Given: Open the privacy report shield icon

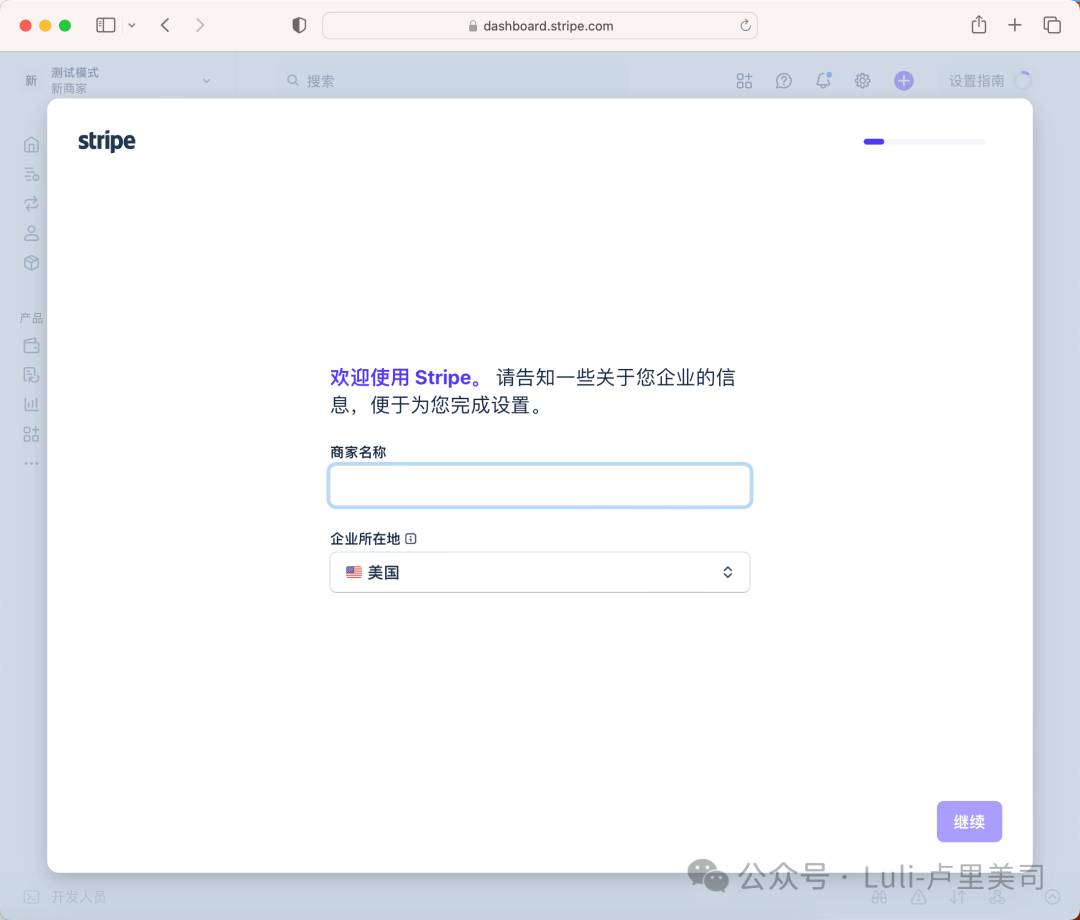Looking at the screenshot, I should [x=299, y=25].
